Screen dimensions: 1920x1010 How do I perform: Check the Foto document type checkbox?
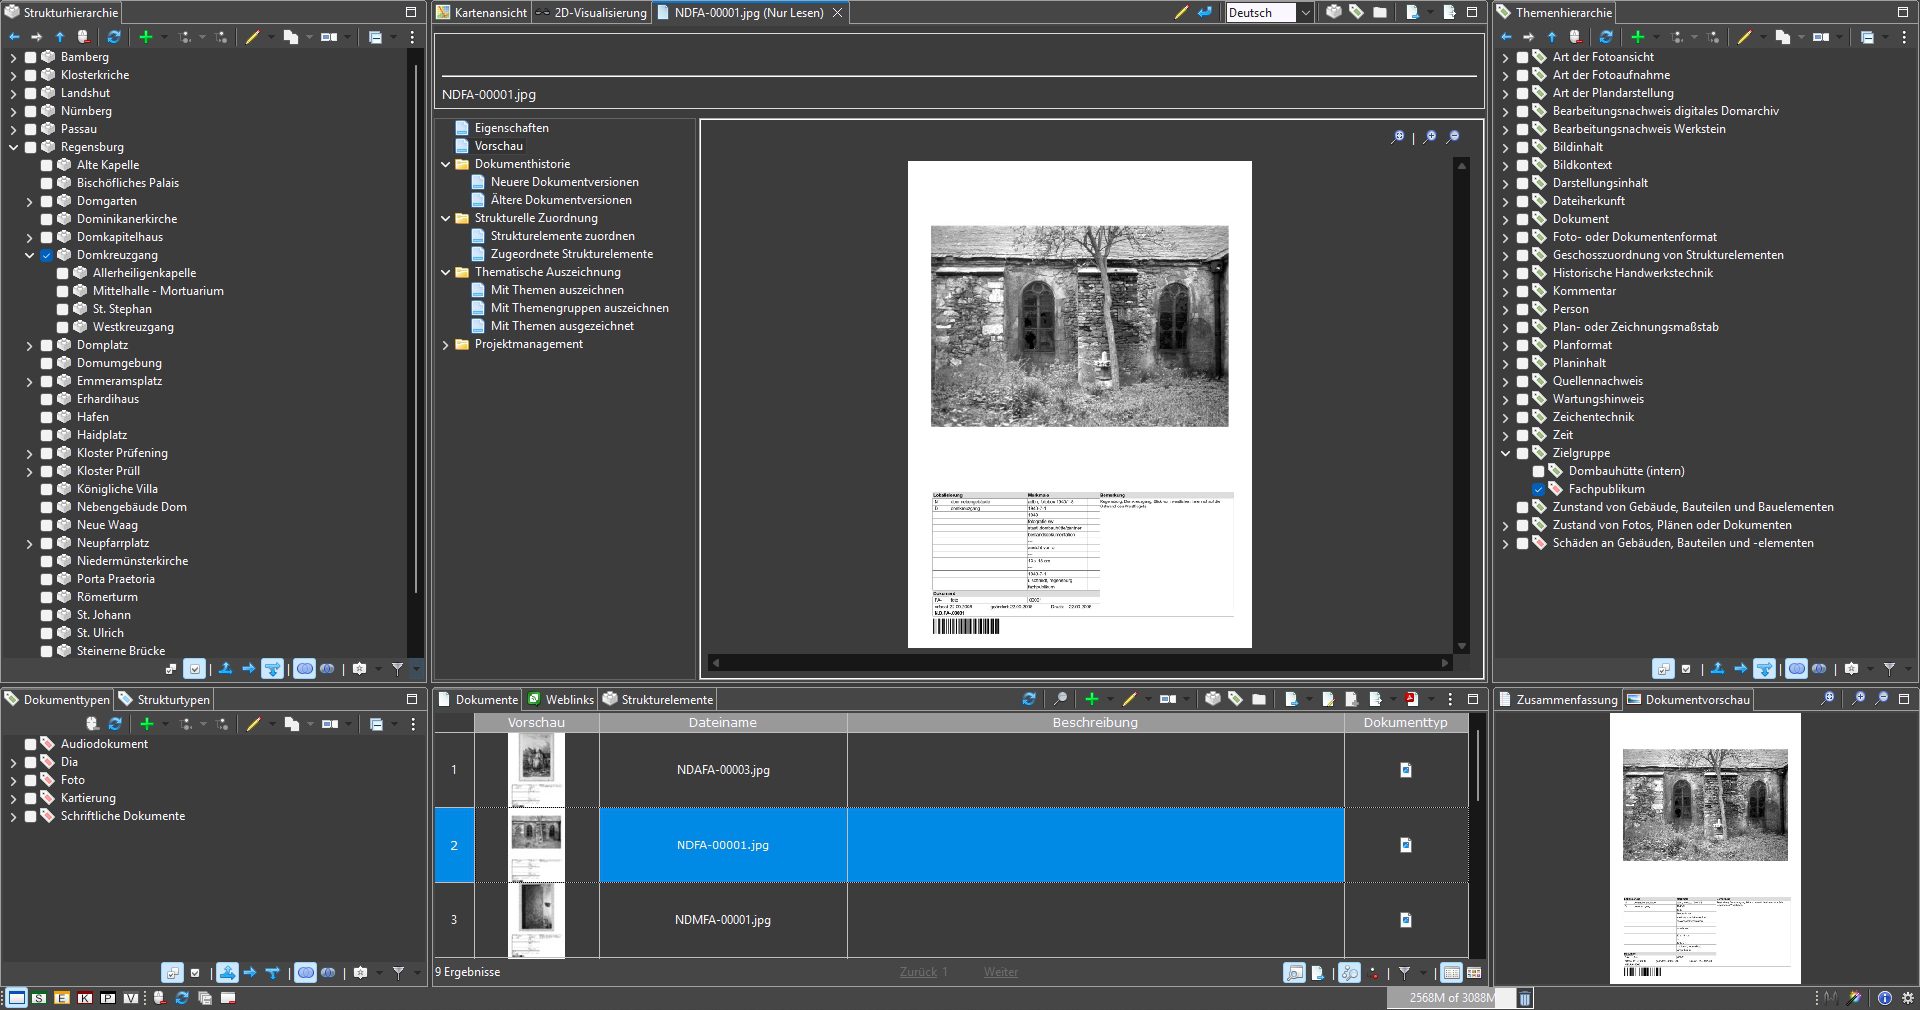click(x=31, y=780)
